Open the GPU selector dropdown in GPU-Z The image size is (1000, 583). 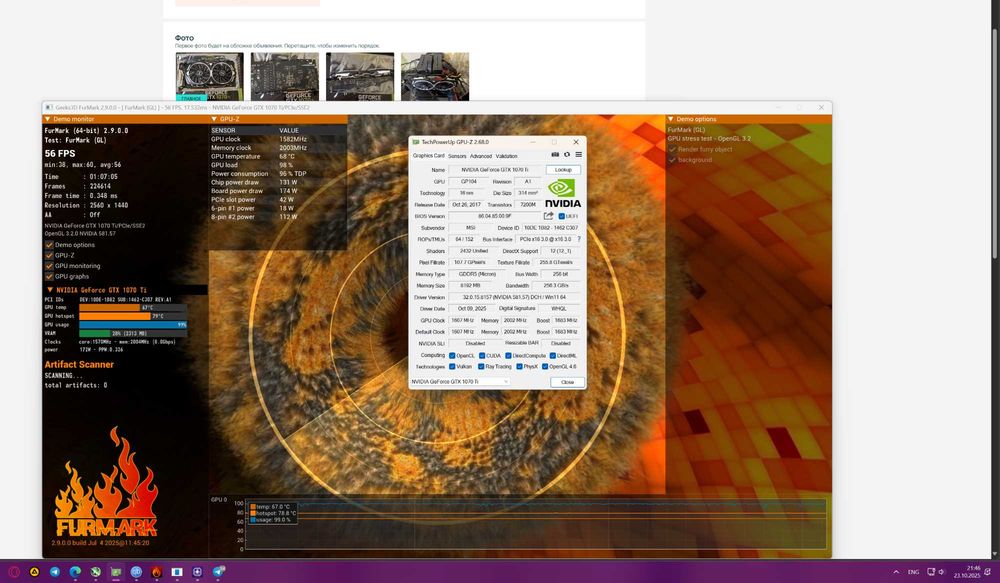(x=460, y=381)
